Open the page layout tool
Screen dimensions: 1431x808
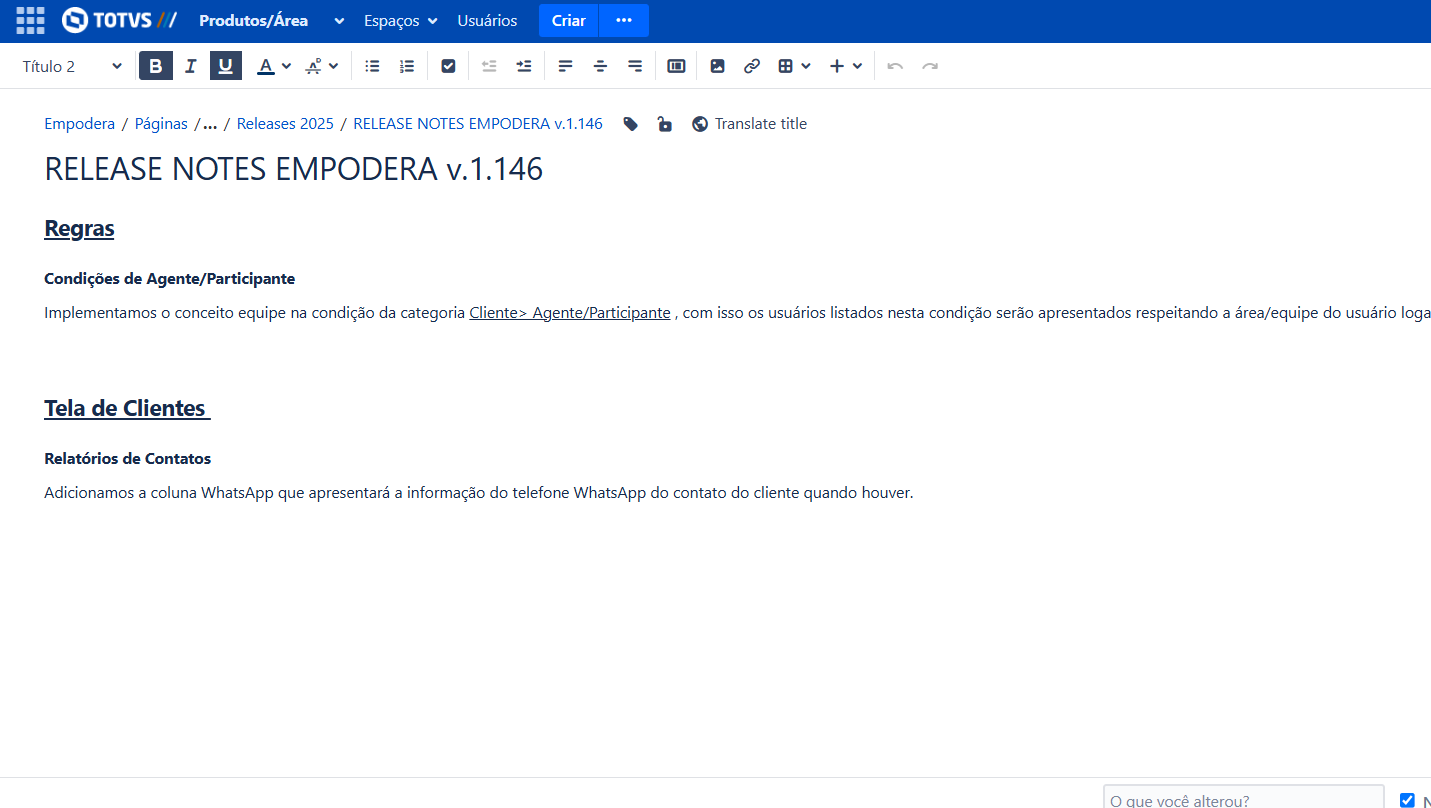(676, 66)
